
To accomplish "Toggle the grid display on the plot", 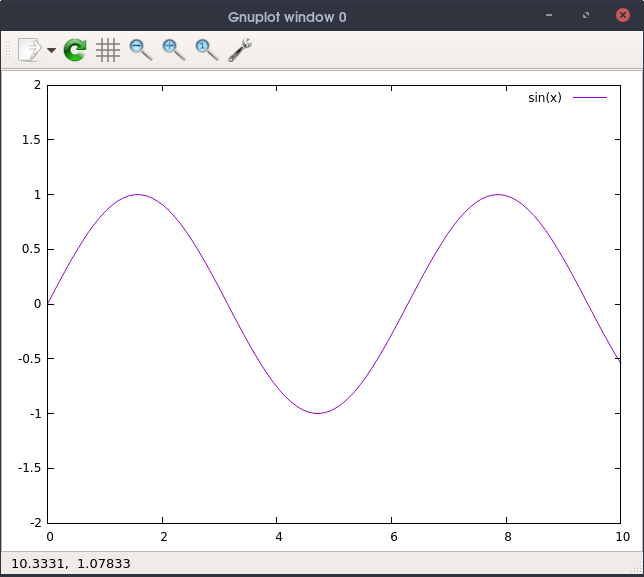I will pyautogui.click(x=108, y=50).
